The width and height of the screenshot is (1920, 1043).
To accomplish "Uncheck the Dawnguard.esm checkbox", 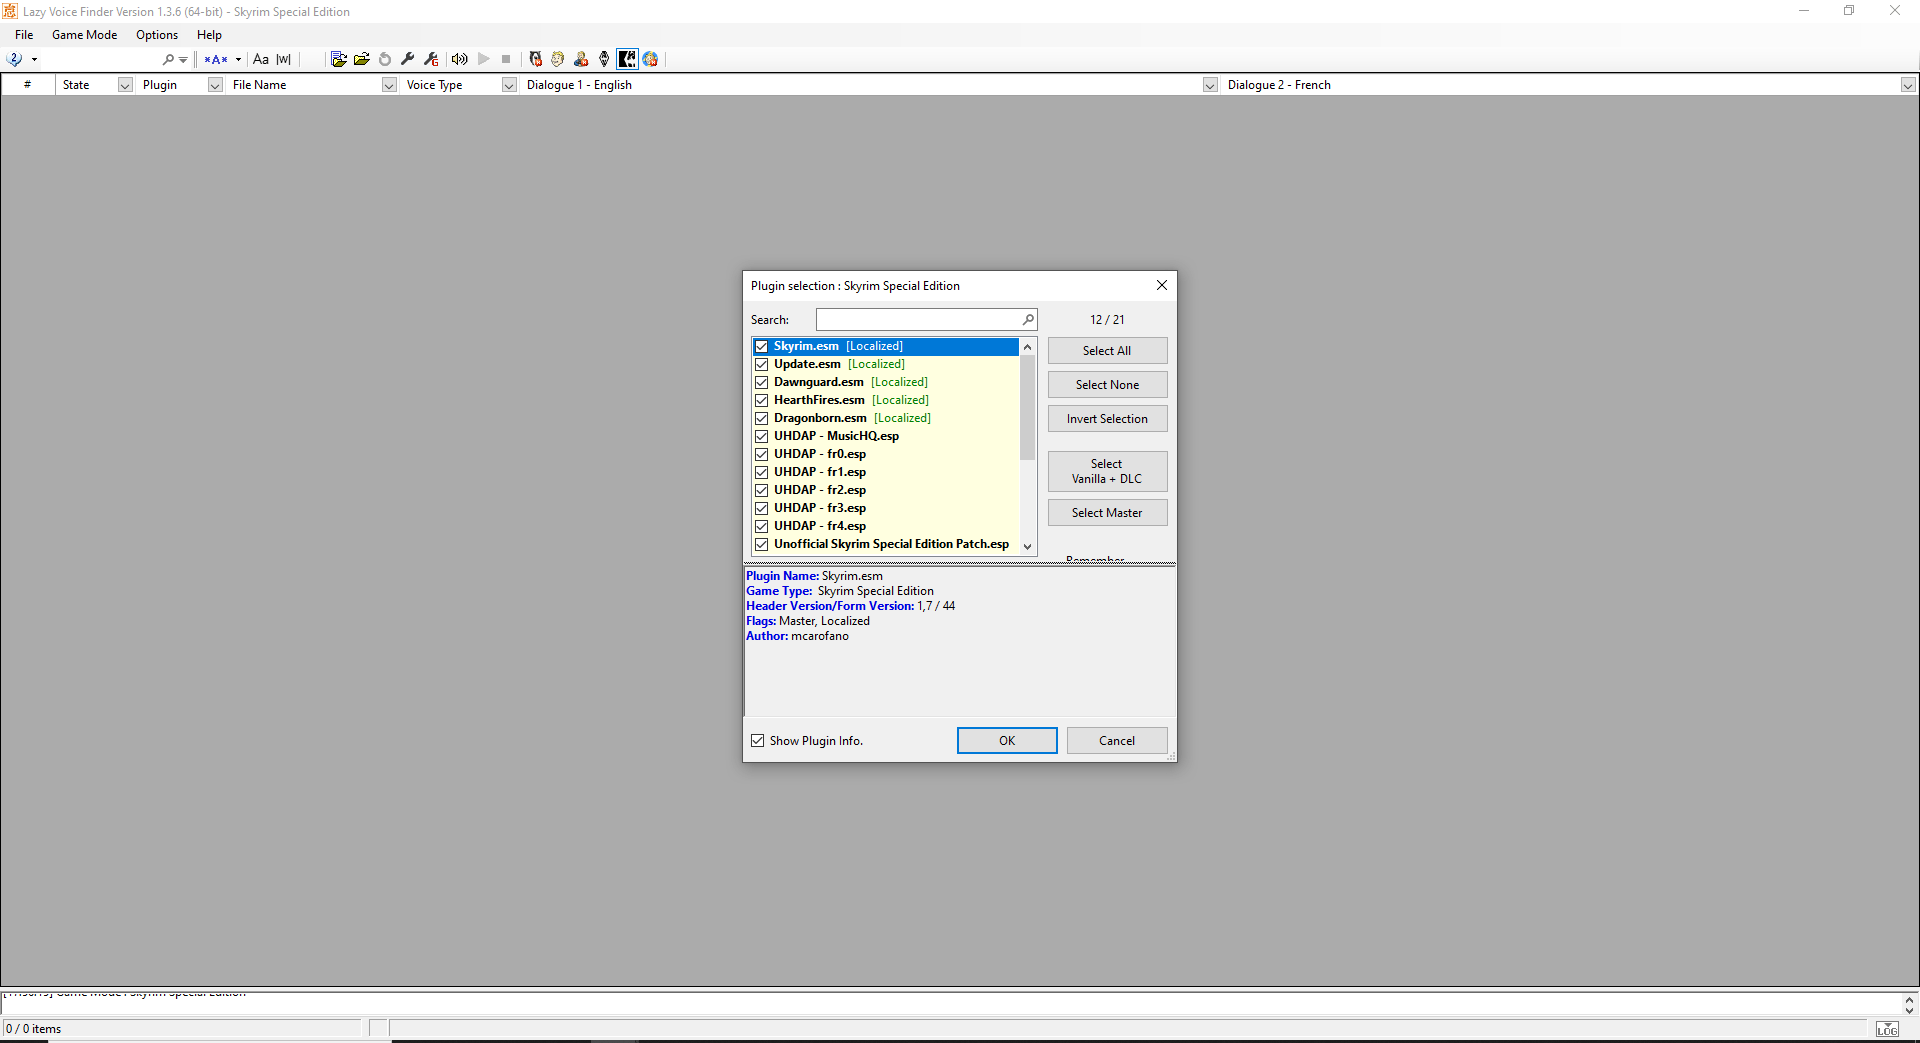I will (761, 382).
